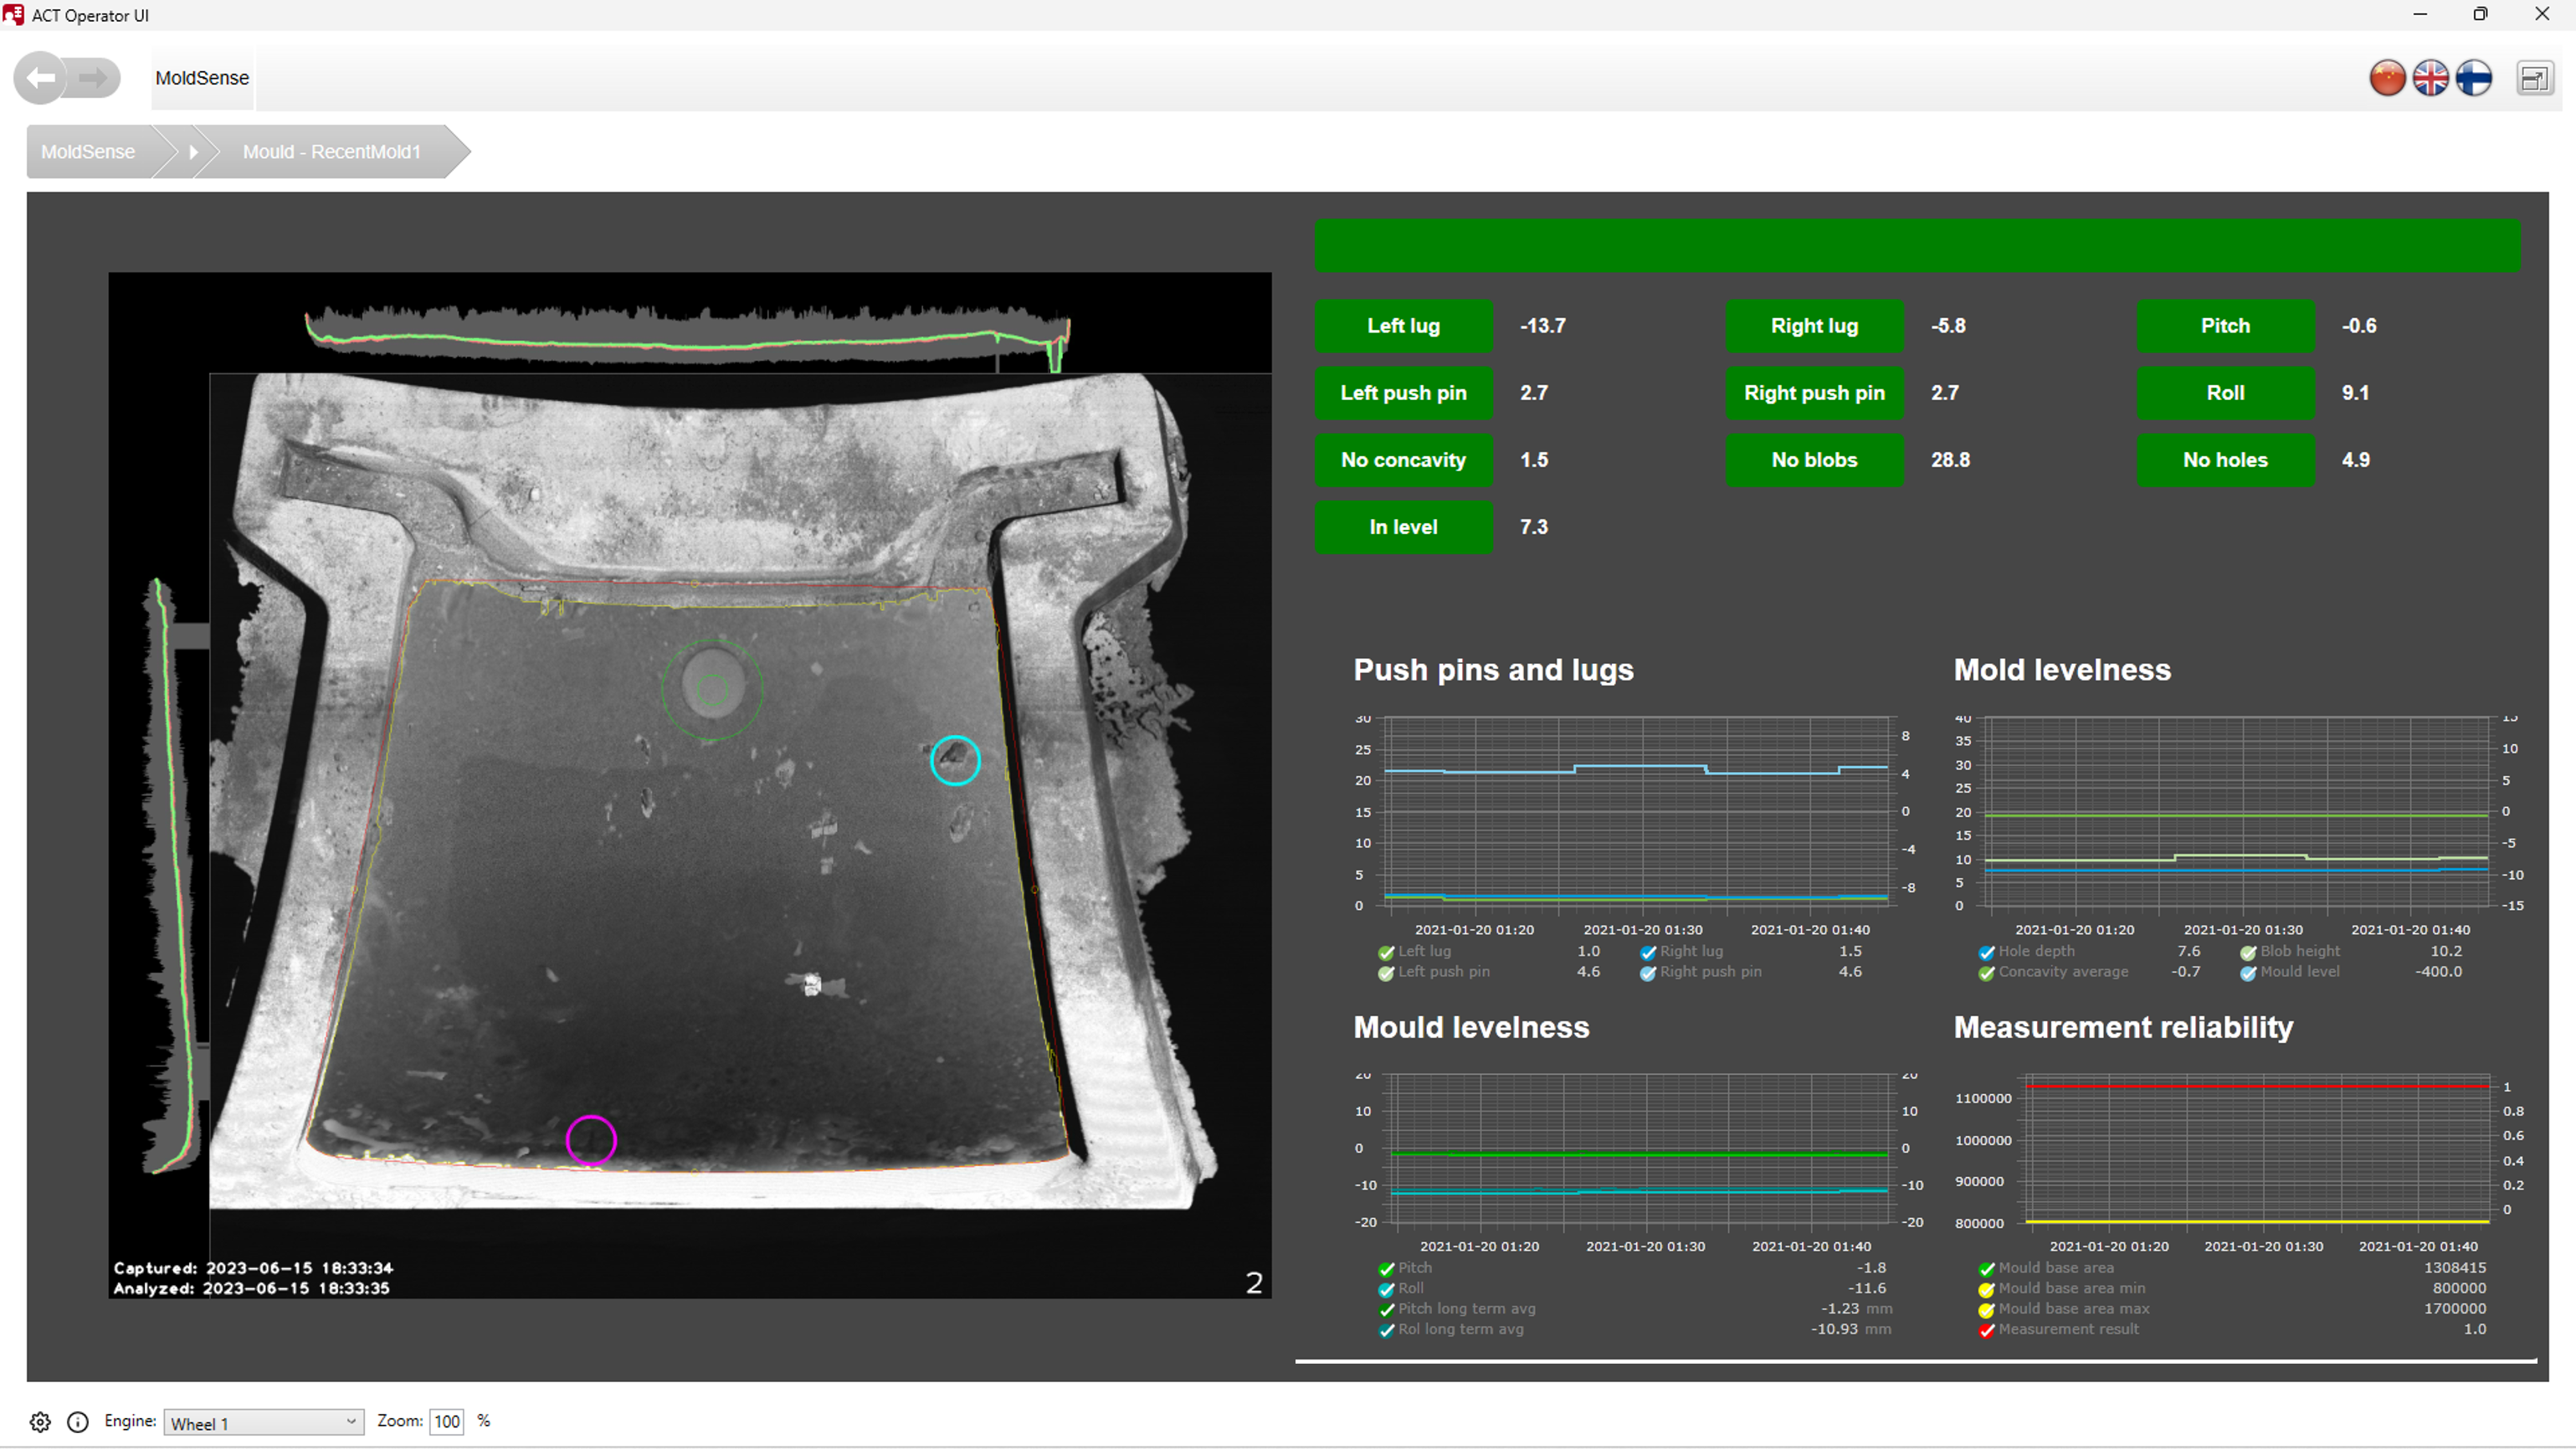
Task: Toggle Pitch series checkbox
Action: (x=1386, y=1269)
